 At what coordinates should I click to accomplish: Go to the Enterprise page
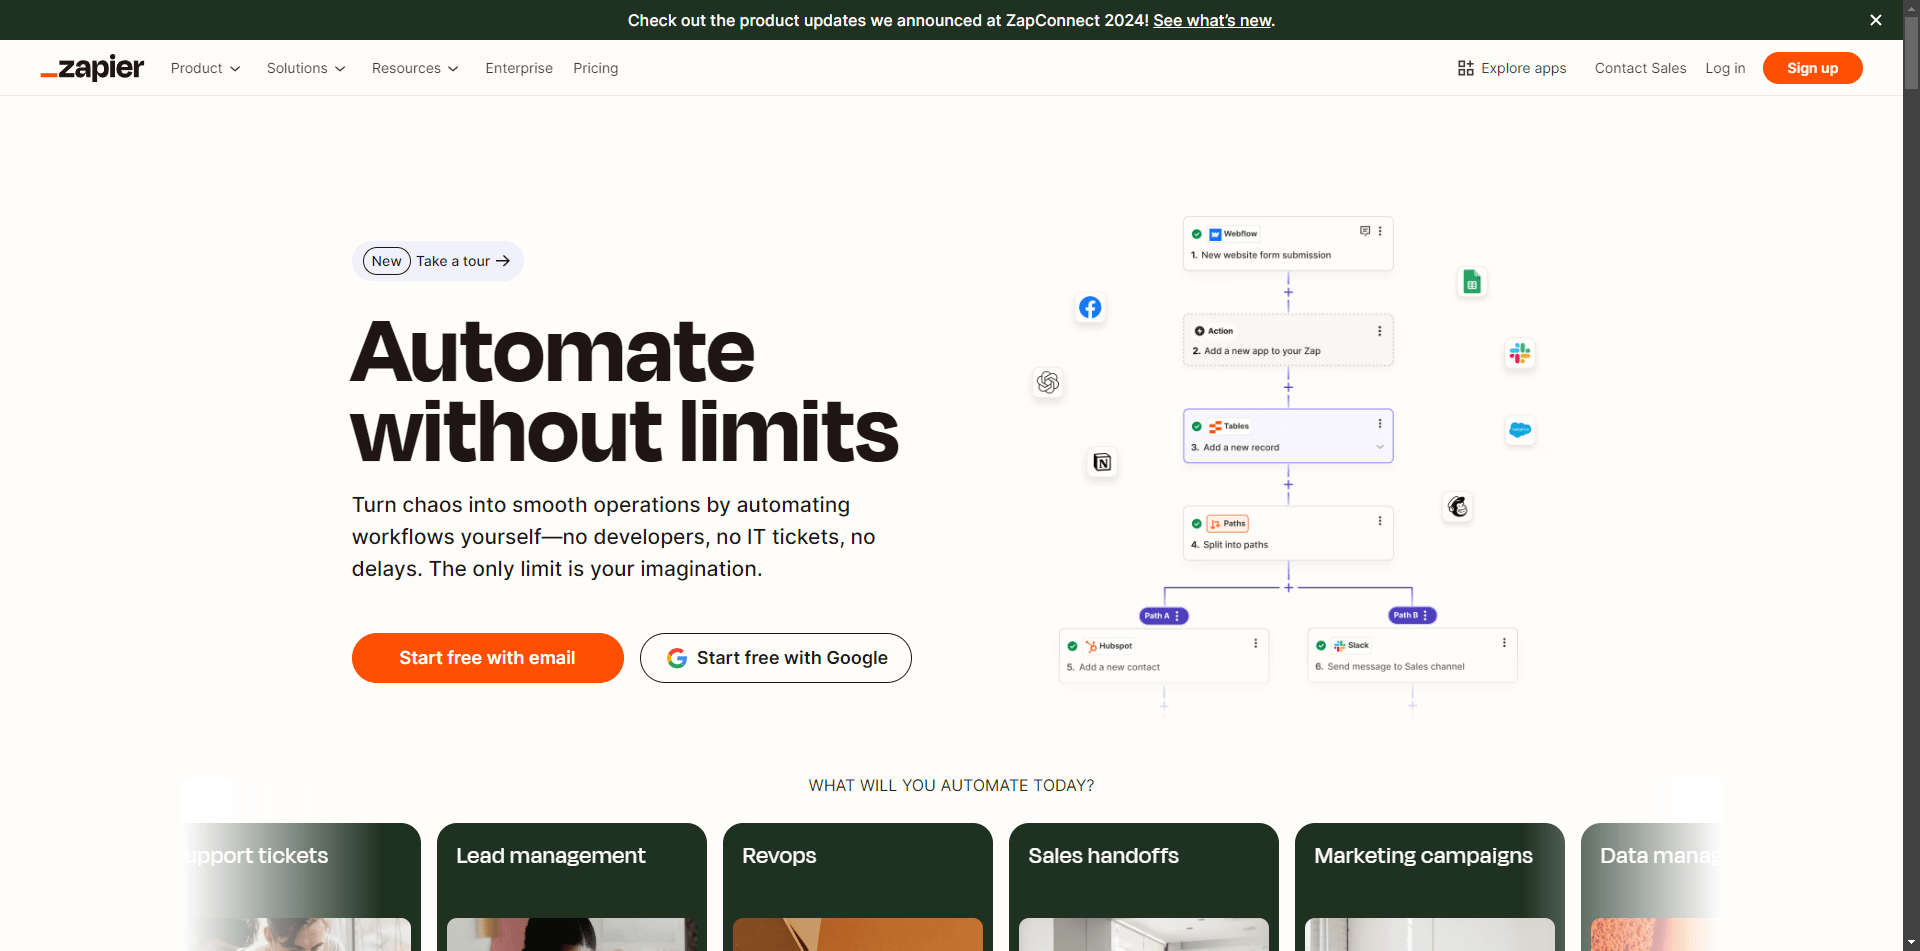pyautogui.click(x=519, y=68)
